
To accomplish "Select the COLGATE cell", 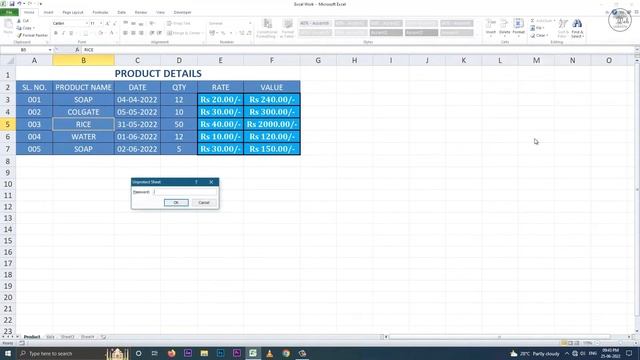I will tap(83, 112).
